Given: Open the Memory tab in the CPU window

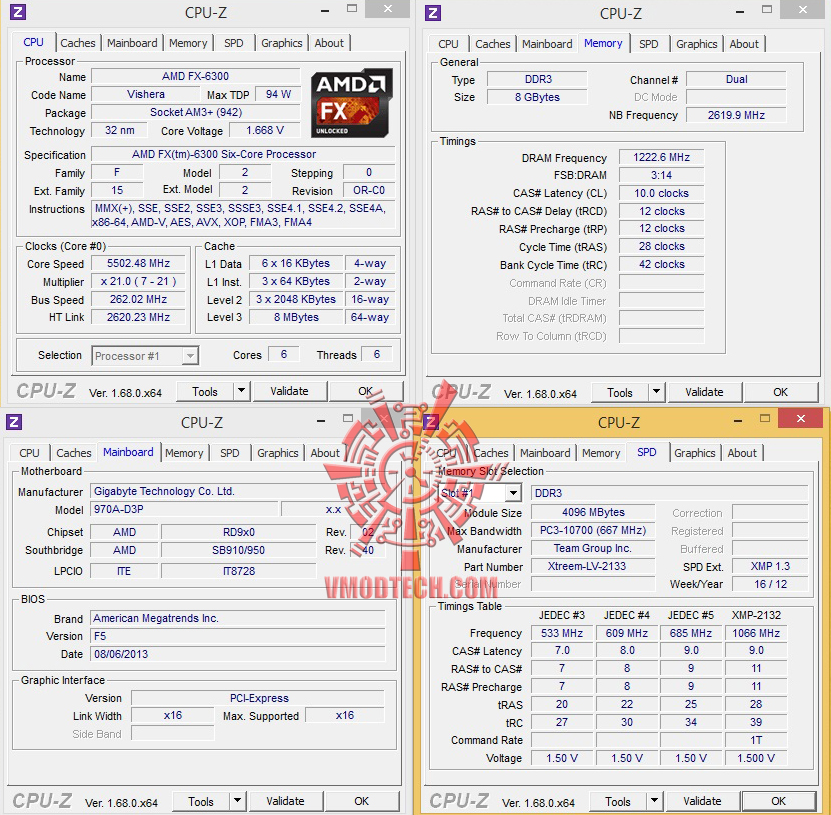Looking at the screenshot, I should click(188, 43).
